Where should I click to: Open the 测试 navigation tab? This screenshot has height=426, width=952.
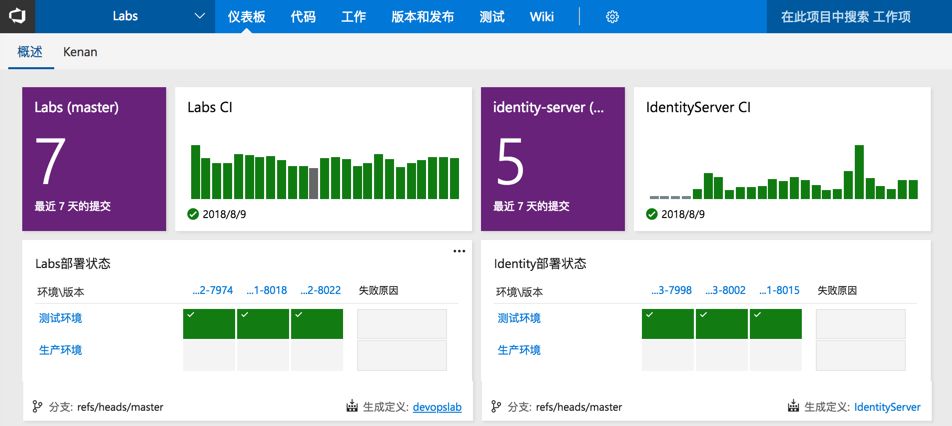click(492, 16)
